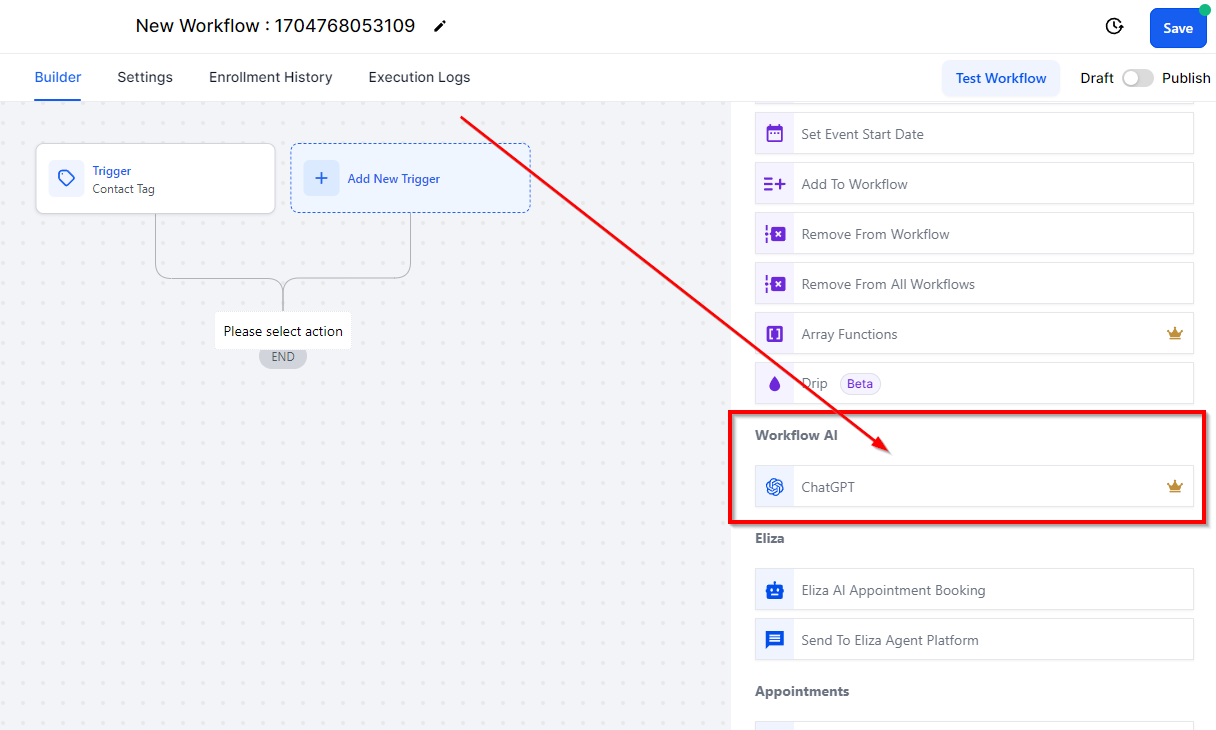Viewport: 1216px width, 730px height.
Task: Select the Remove From Workflow action
Action: coord(974,234)
